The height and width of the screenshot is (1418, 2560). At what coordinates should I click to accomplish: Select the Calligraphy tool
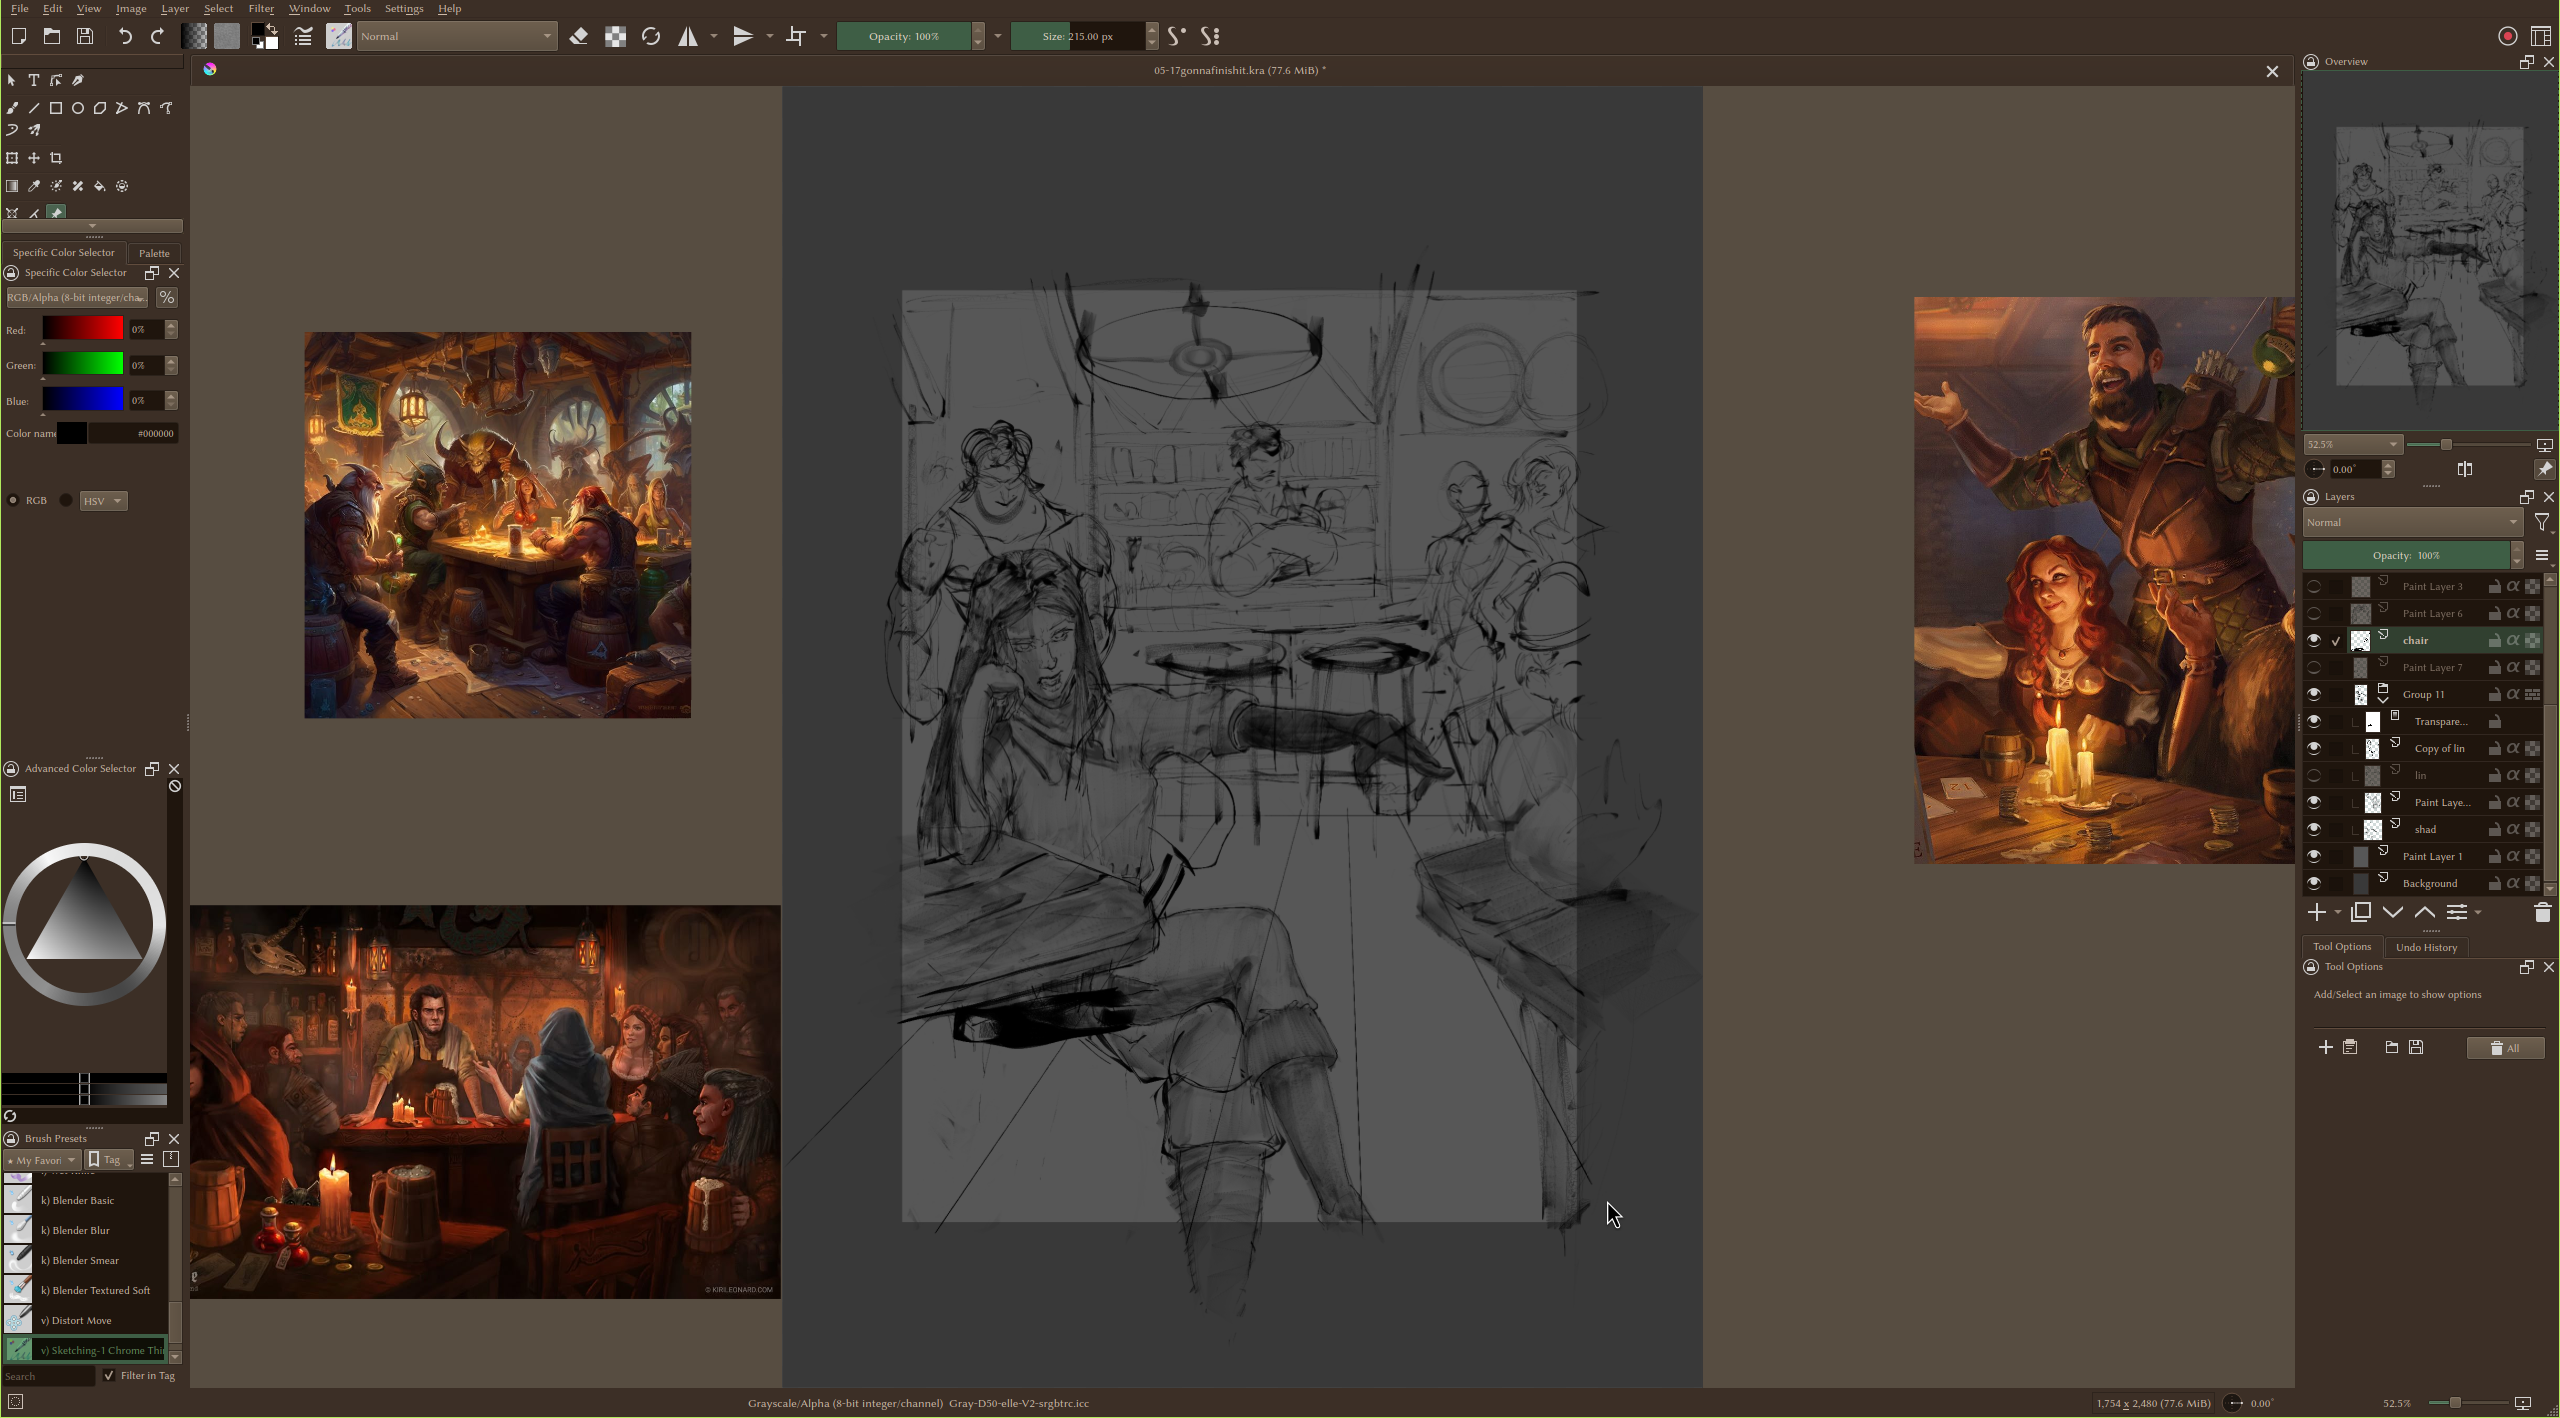78,80
